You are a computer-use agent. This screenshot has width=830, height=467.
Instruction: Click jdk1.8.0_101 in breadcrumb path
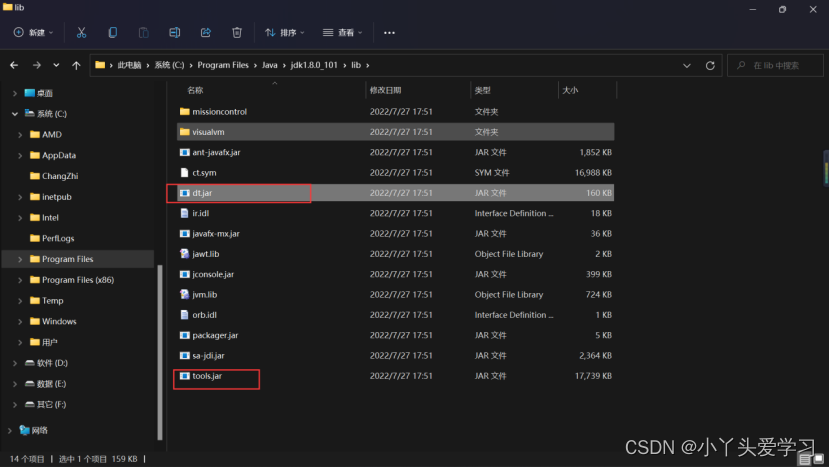click(314, 65)
